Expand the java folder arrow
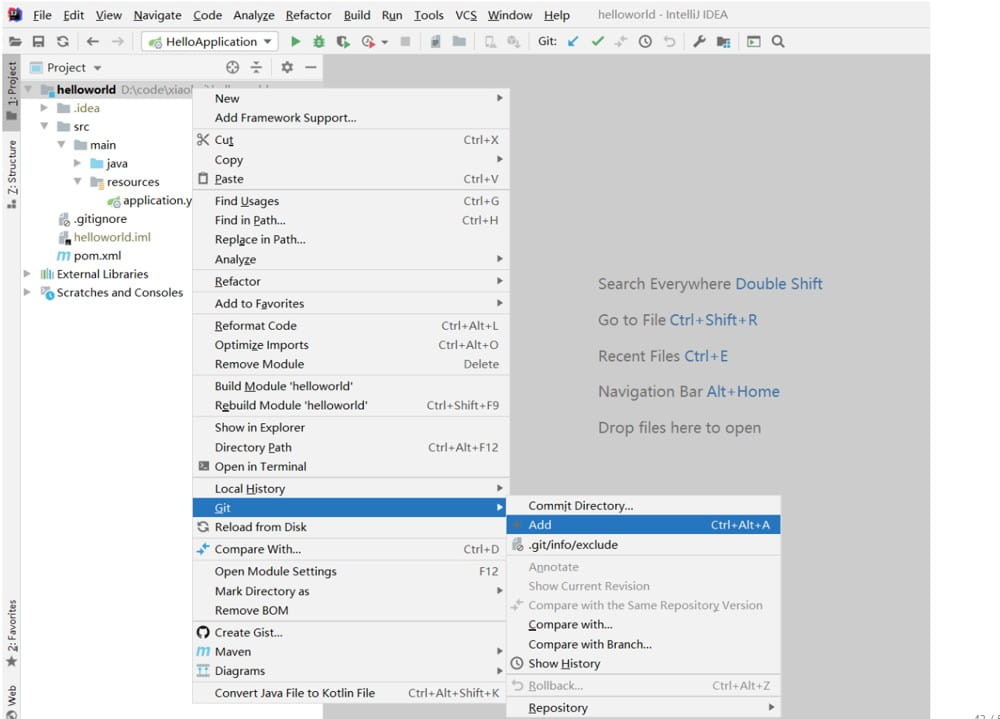The width and height of the screenshot is (1000, 719). point(78,163)
